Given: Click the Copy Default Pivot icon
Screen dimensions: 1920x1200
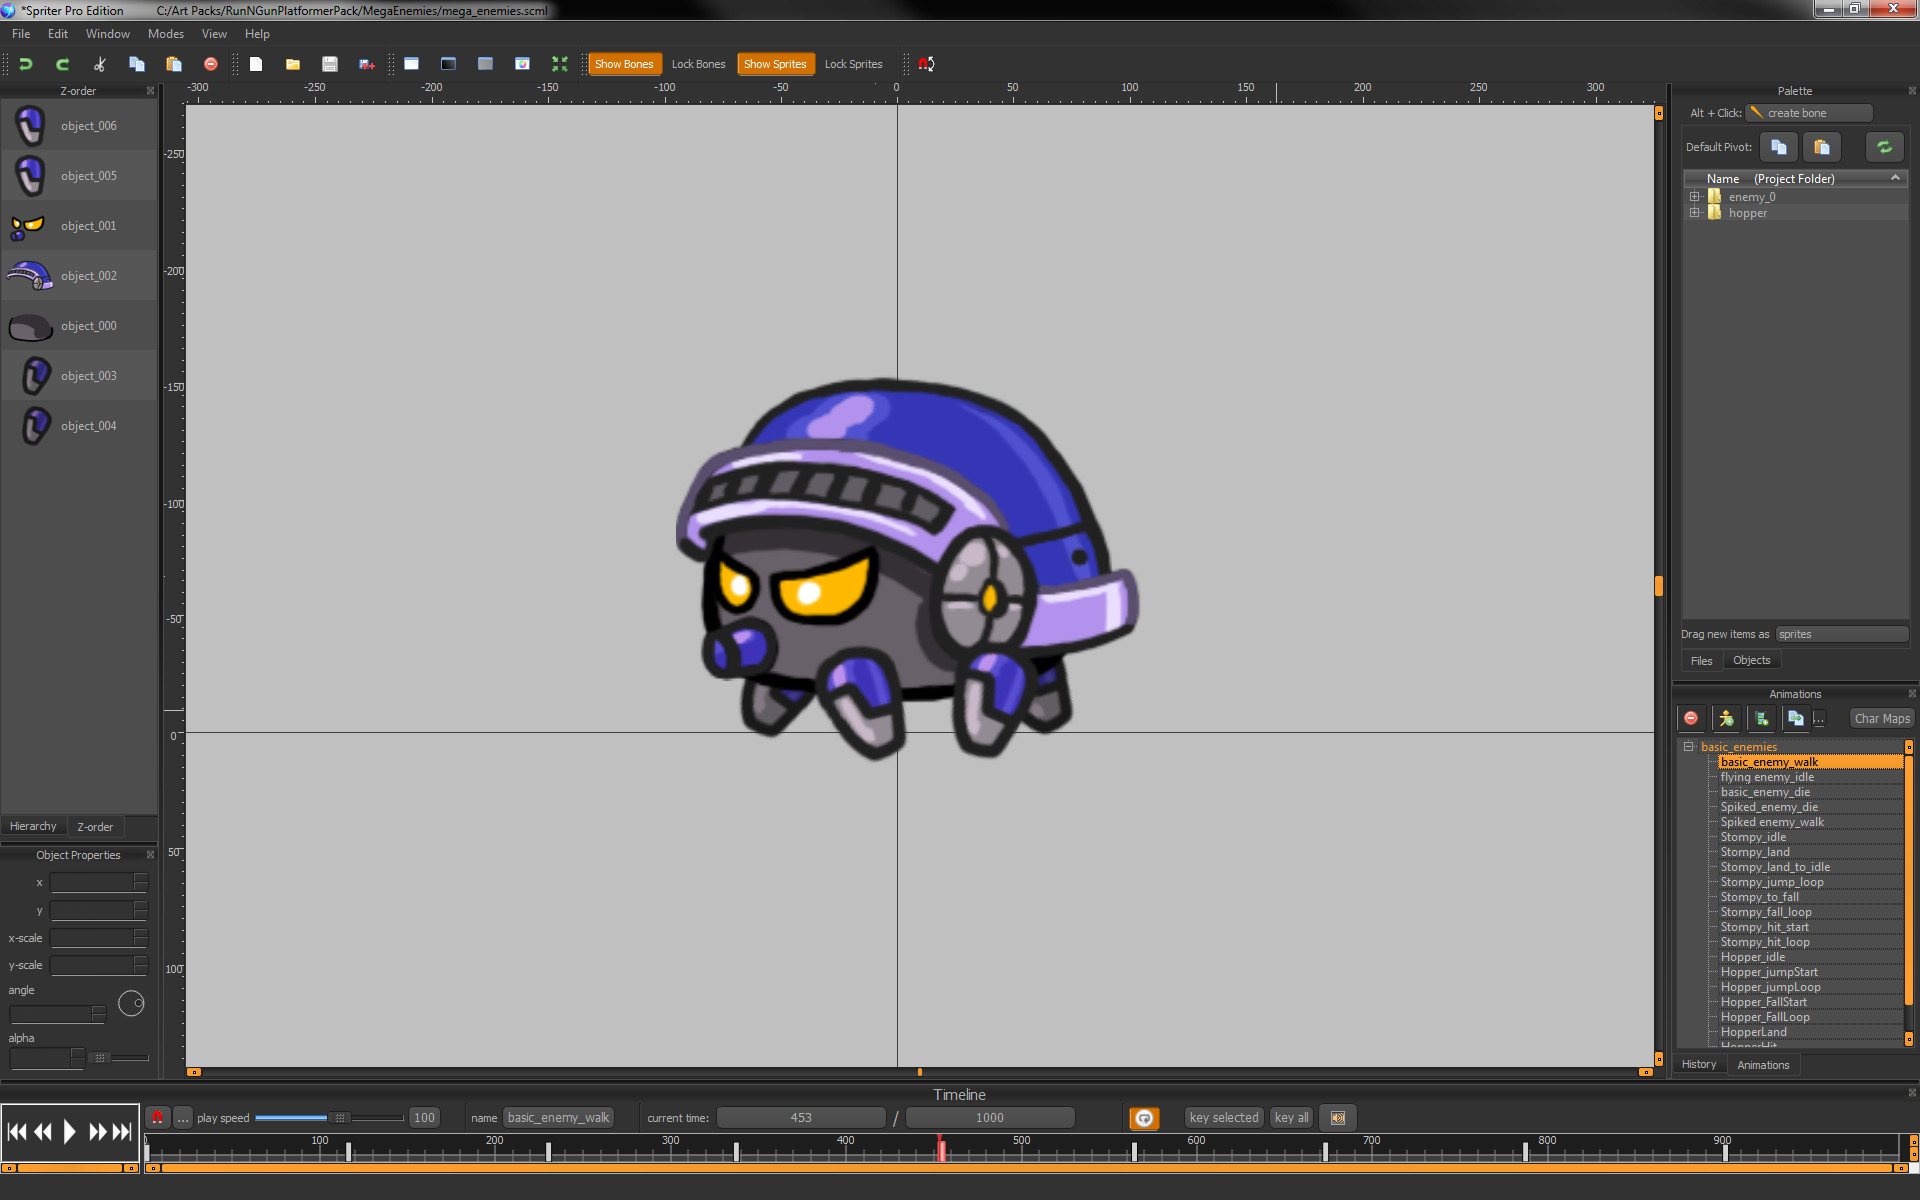Looking at the screenshot, I should [x=1777, y=146].
